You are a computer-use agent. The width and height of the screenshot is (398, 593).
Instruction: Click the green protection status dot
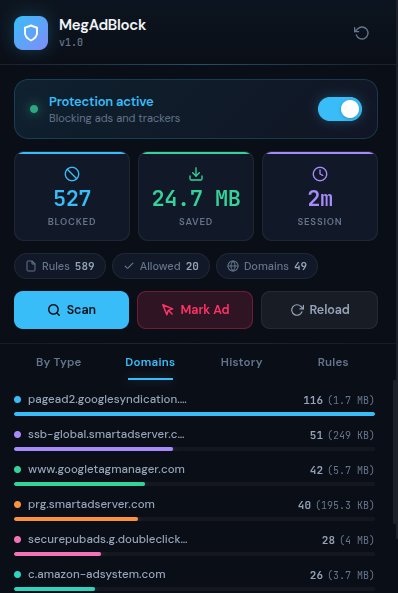click(34, 109)
